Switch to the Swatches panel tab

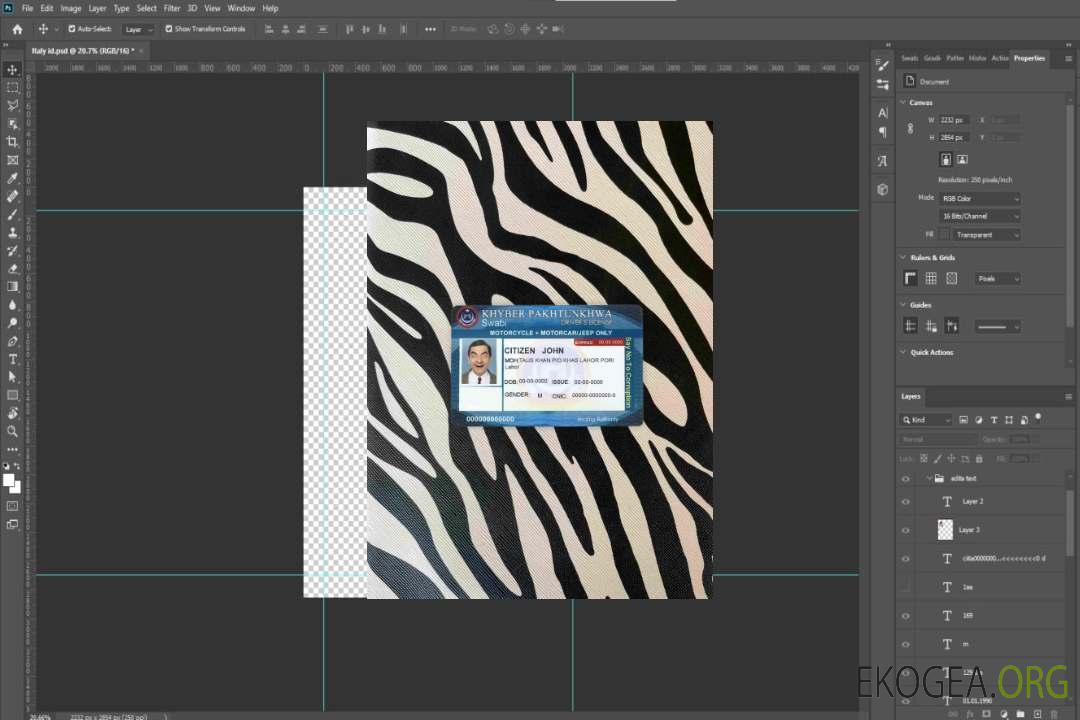click(x=909, y=58)
